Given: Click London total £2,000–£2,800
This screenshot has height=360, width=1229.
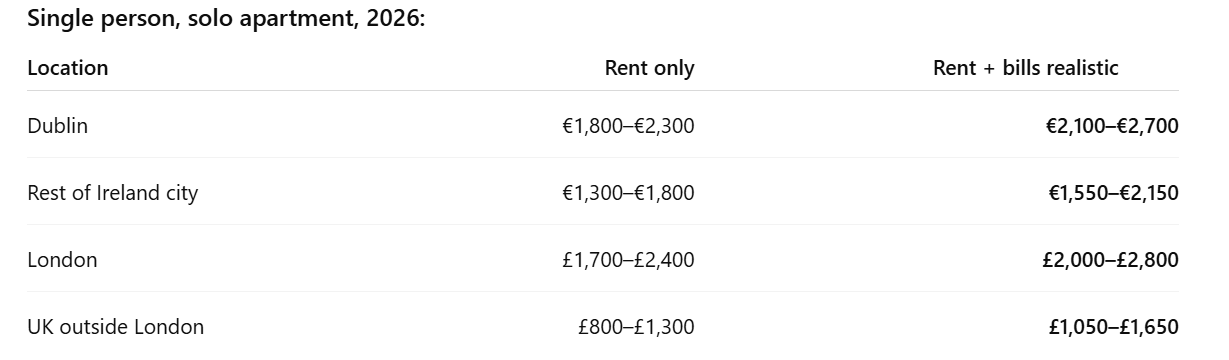Looking at the screenshot, I should (1110, 260).
